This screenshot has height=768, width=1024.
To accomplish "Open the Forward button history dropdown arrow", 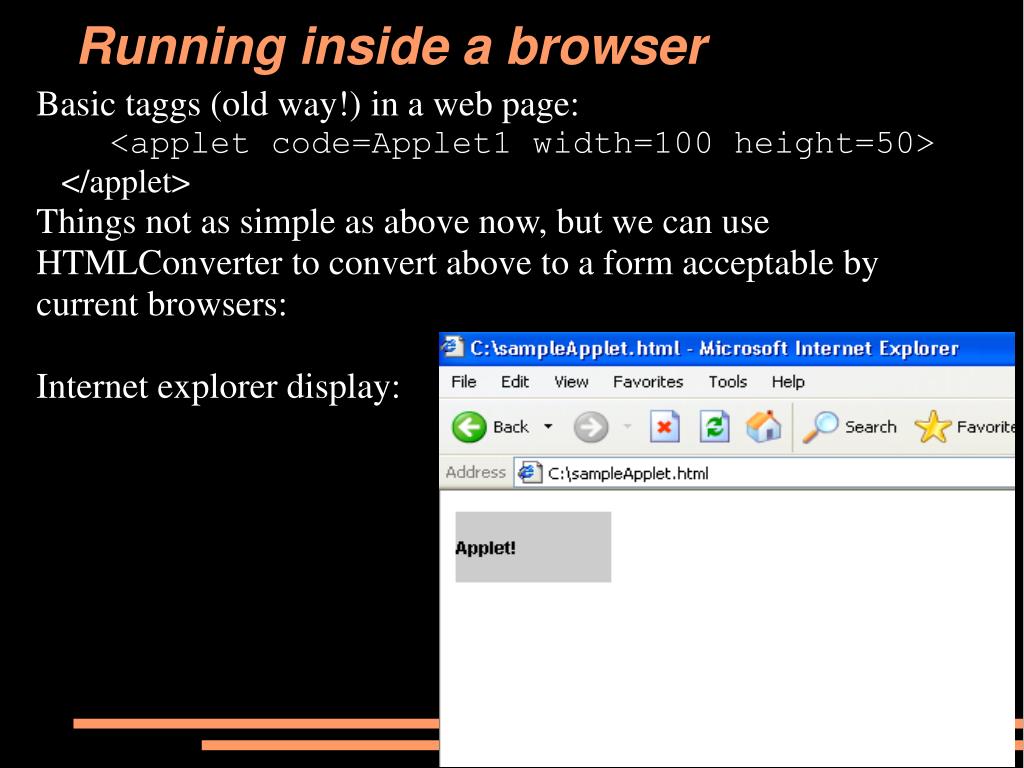I will pos(628,427).
